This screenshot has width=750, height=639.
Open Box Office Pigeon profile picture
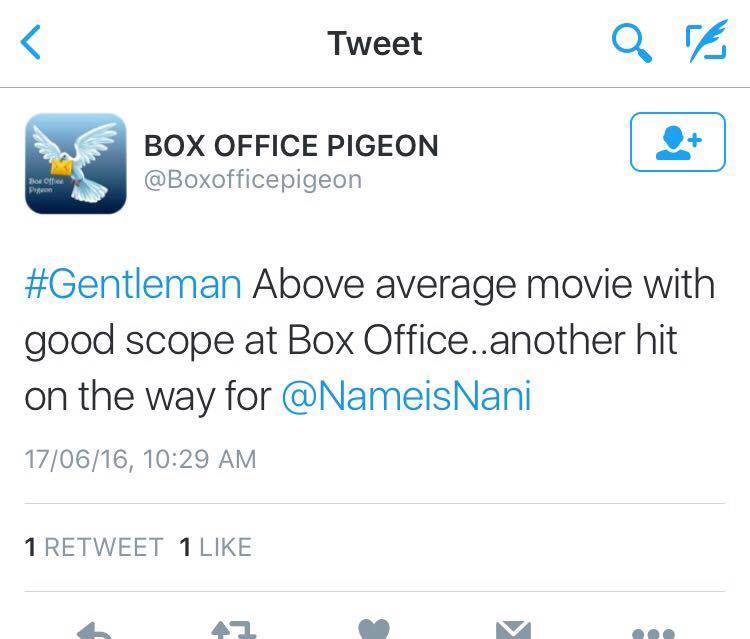(76, 163)
